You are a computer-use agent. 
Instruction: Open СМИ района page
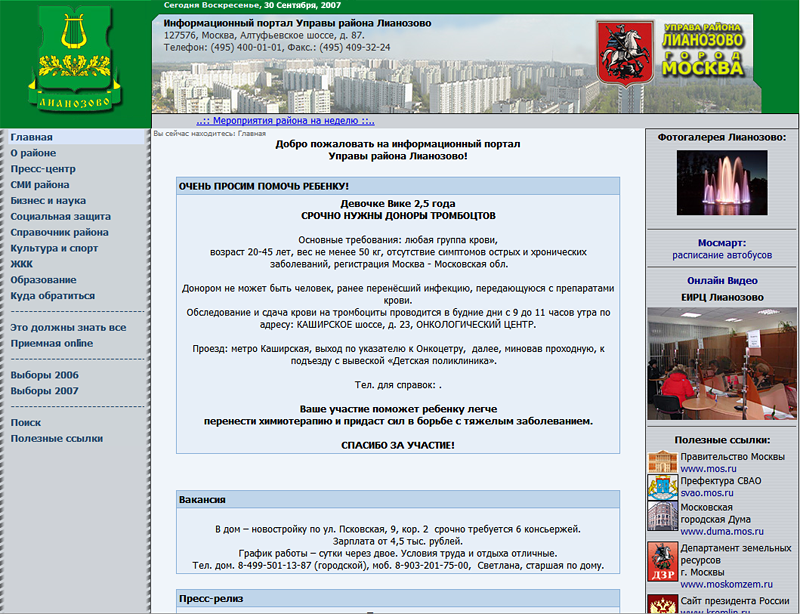(40, 185)
